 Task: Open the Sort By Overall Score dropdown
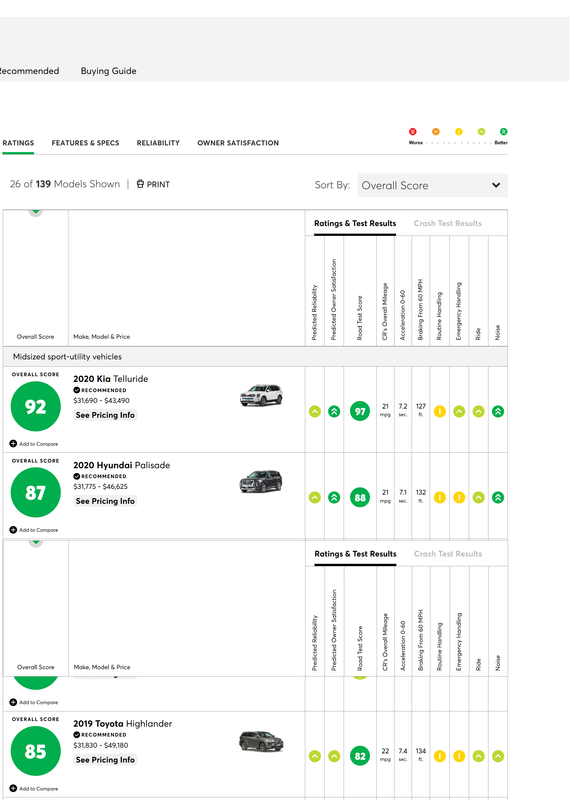(x=432, y=185)
